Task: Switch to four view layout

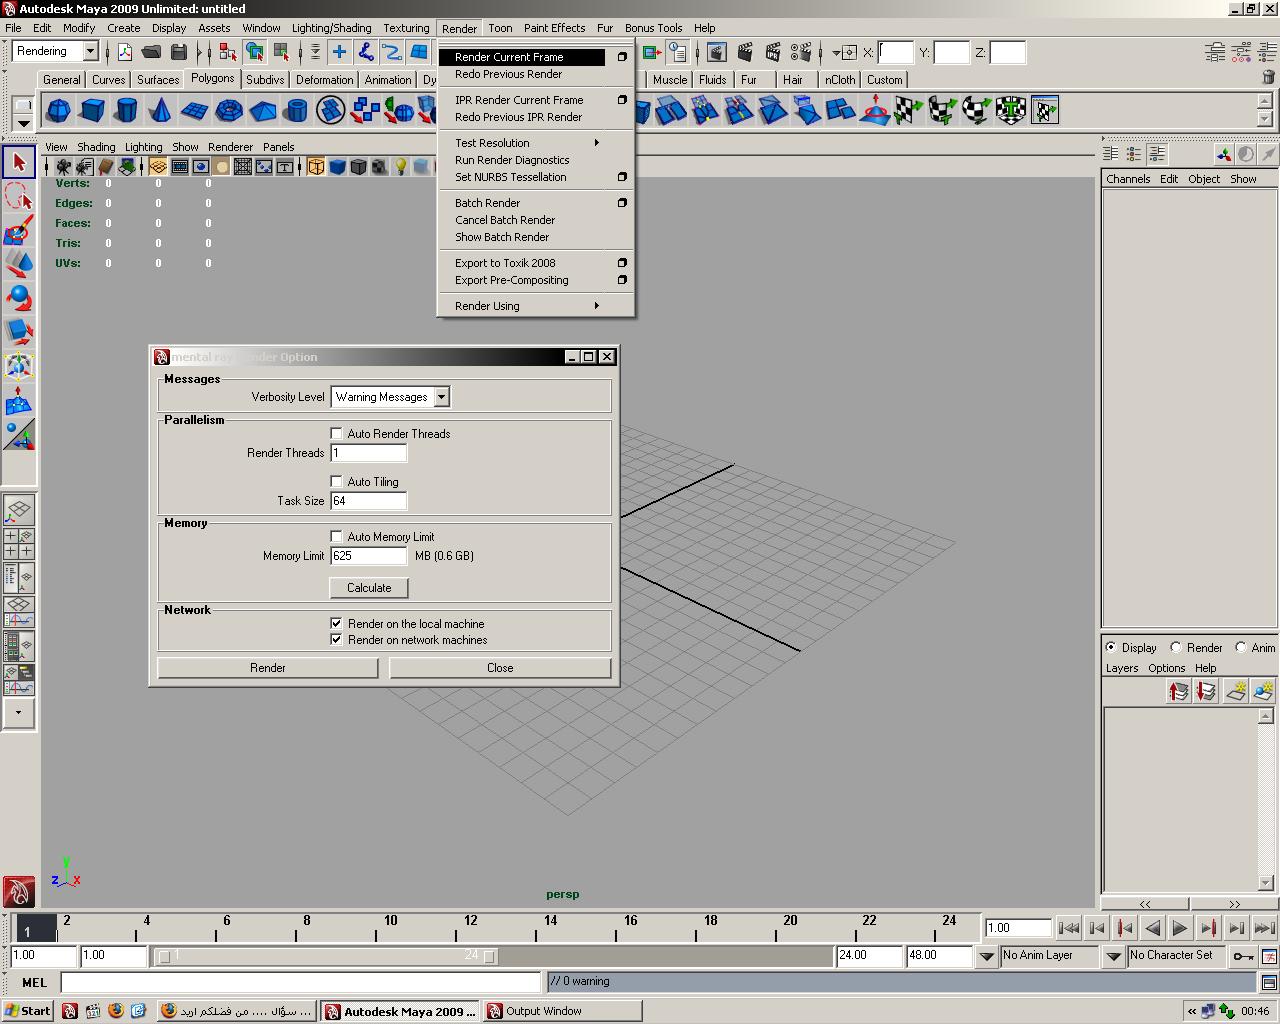Action: tap(19, 544)
